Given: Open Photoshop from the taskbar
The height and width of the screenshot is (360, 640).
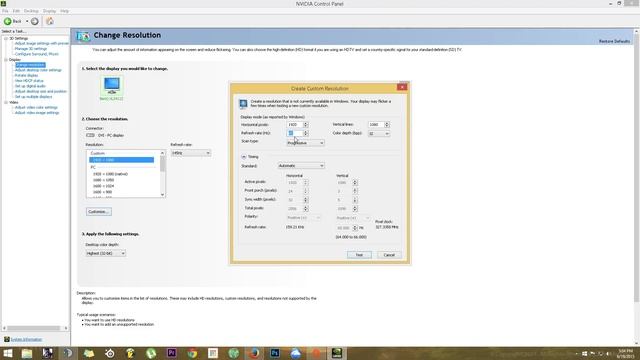Looking at the screenshot, I should (275, 353).
